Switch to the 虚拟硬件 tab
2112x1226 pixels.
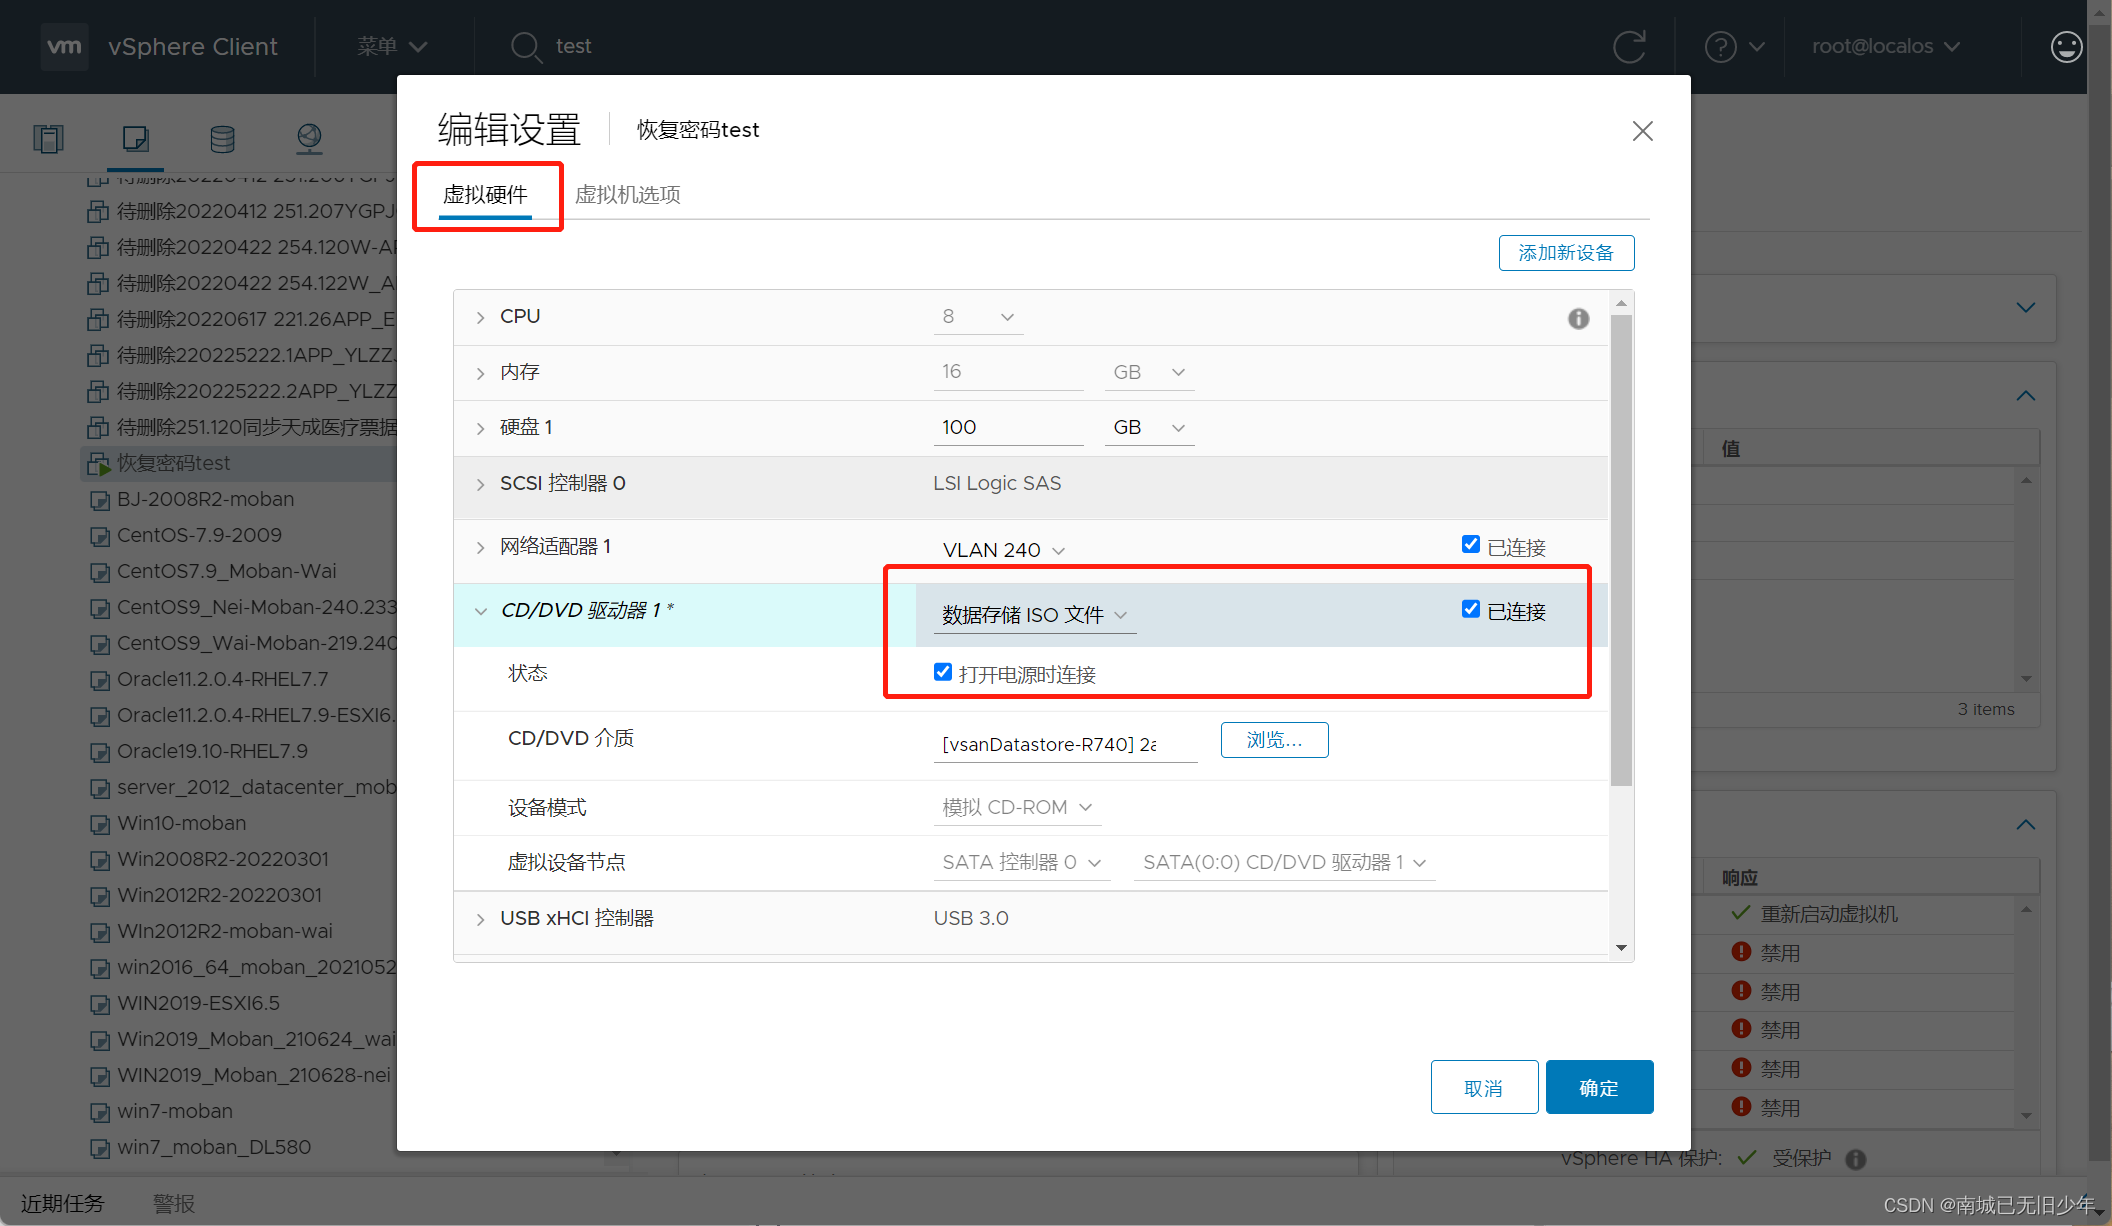(485, 195)
